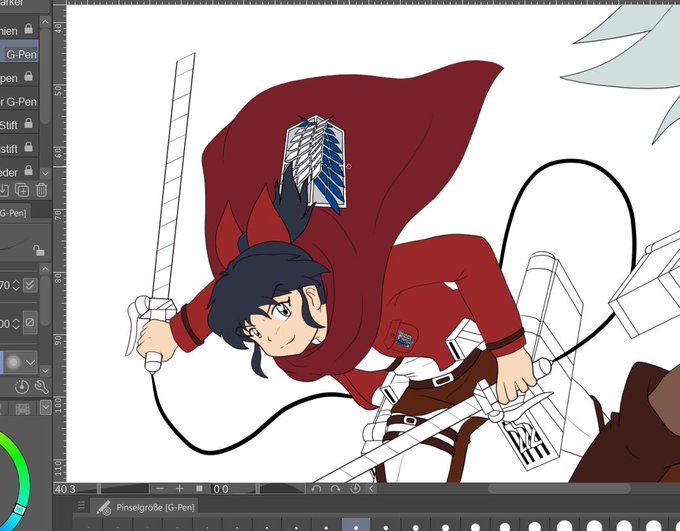The height and width of the screenshot is (531, 680).
Task: Expand the brush tip shape dropdown
Action: click(30, 362)
